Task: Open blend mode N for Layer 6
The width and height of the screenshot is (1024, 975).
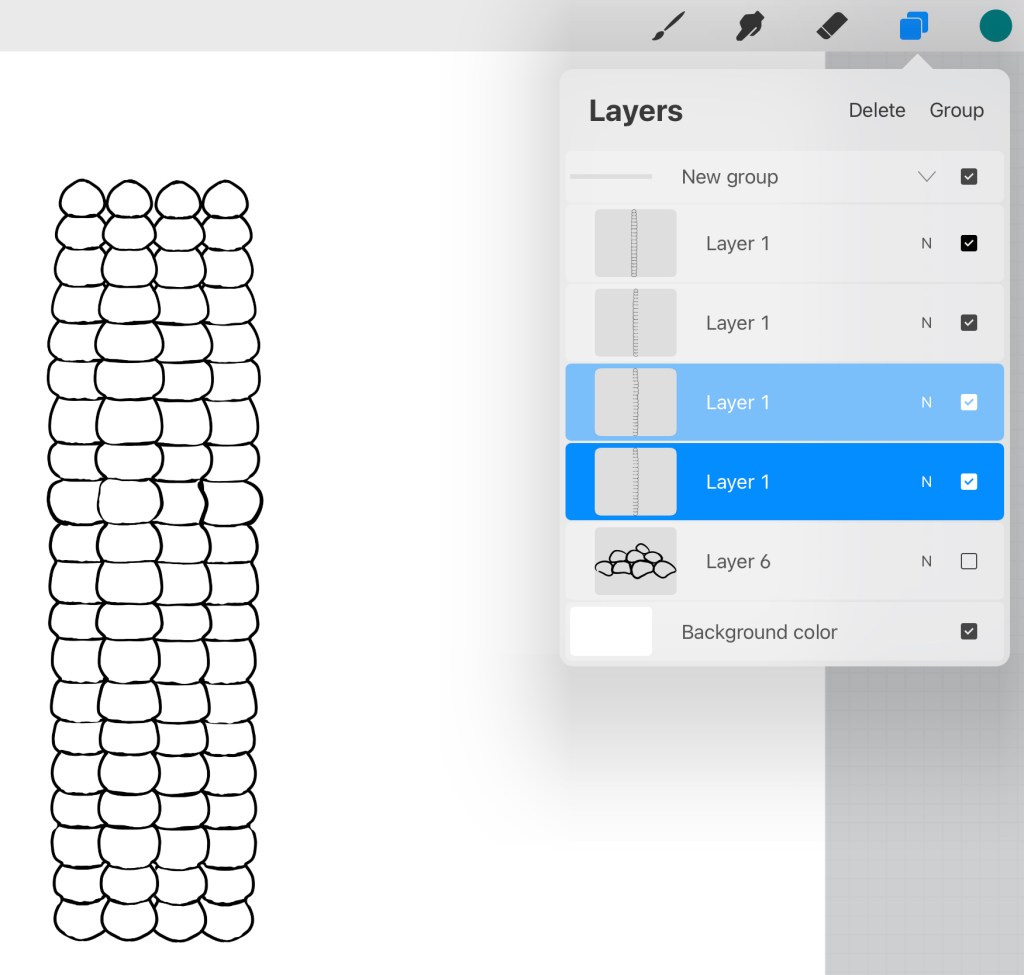Action: (x=926, y=562)
